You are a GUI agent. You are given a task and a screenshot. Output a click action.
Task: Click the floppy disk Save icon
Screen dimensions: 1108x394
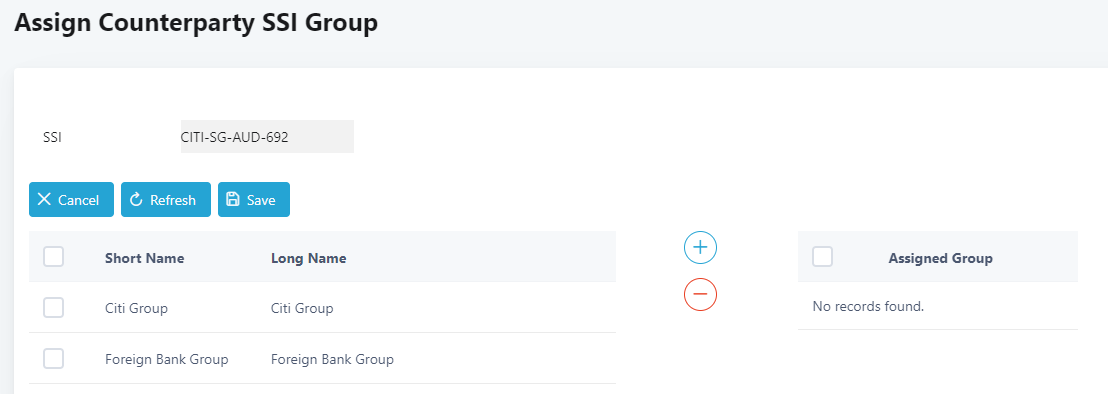pos(232,200)
